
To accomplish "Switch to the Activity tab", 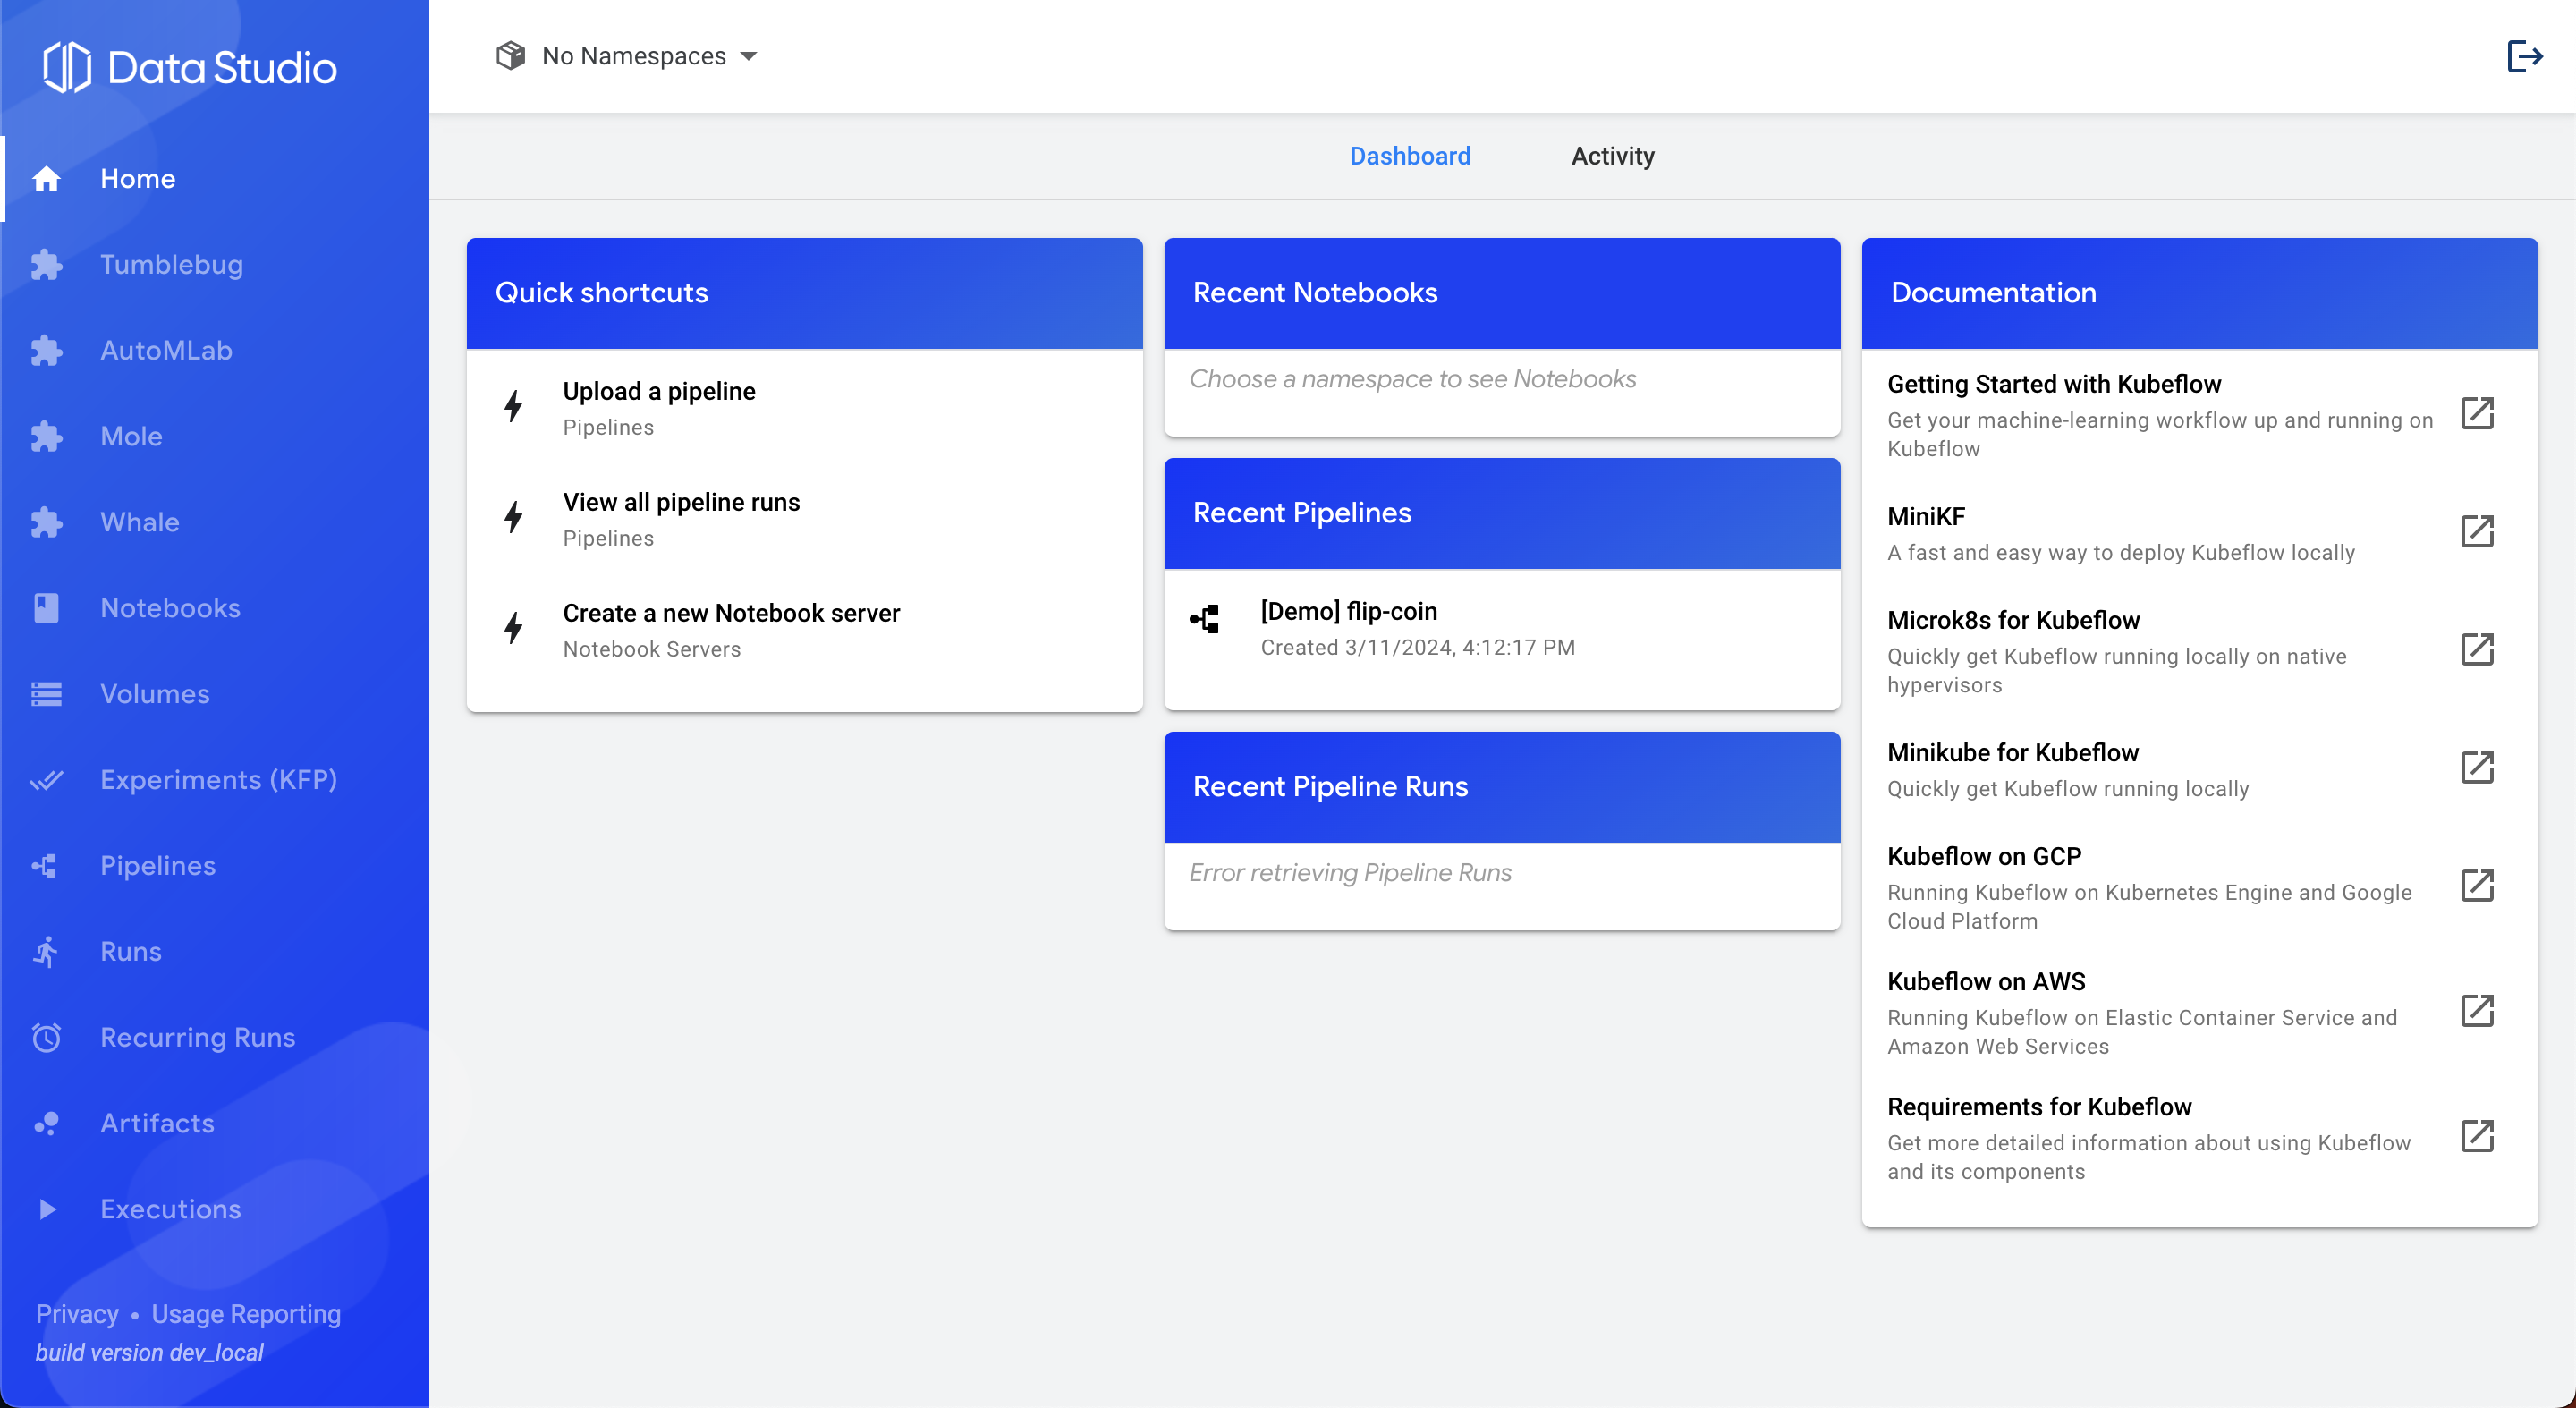I will tap(1612, 156).
